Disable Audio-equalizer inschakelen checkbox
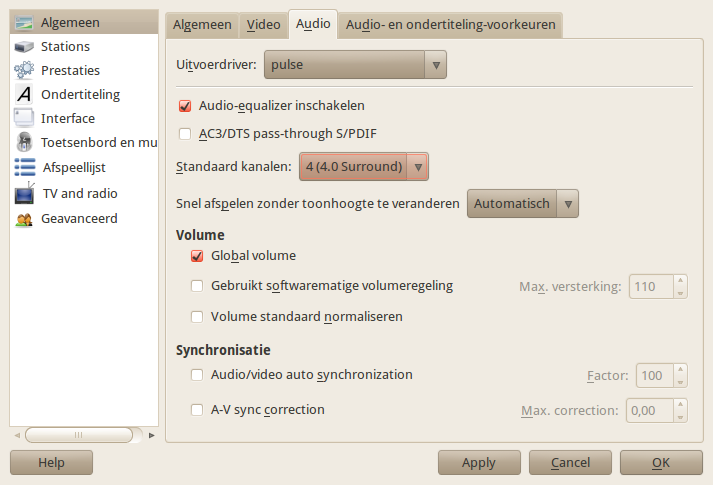Screen dimensions: 713x485 [185, 106]
